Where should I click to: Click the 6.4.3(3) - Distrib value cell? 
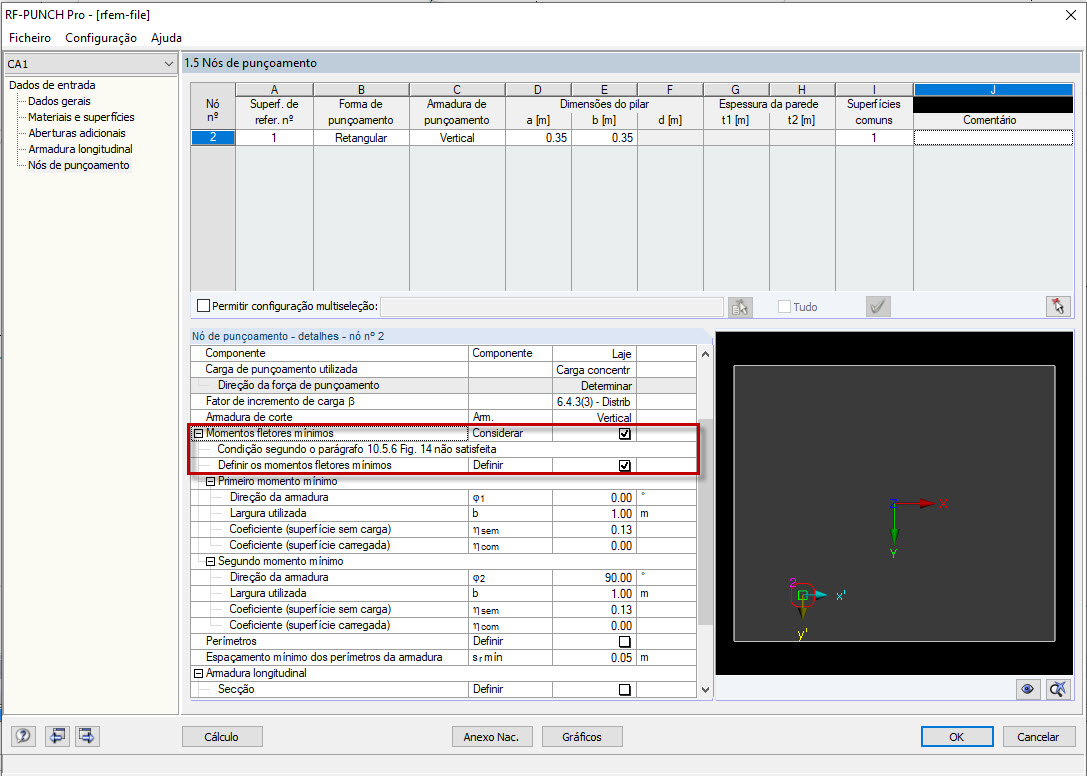[x=594, y=402]
